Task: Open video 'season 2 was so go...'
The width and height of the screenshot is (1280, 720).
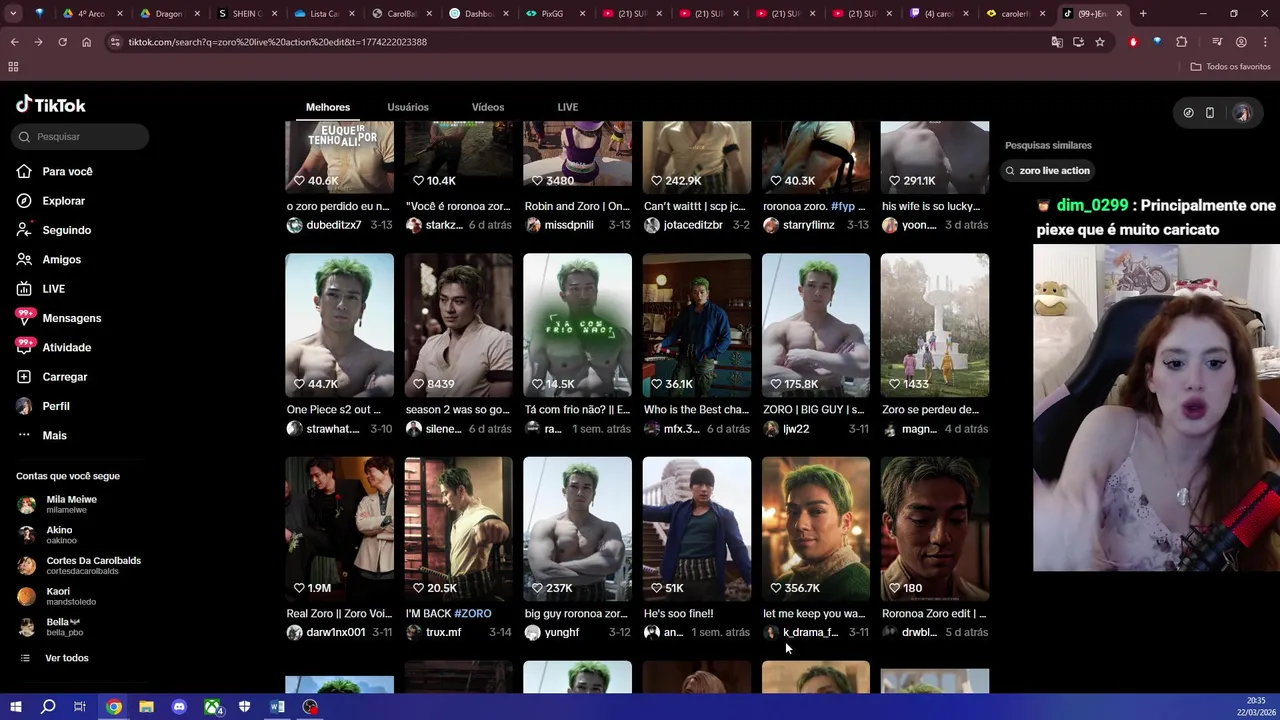Action: 458,325
